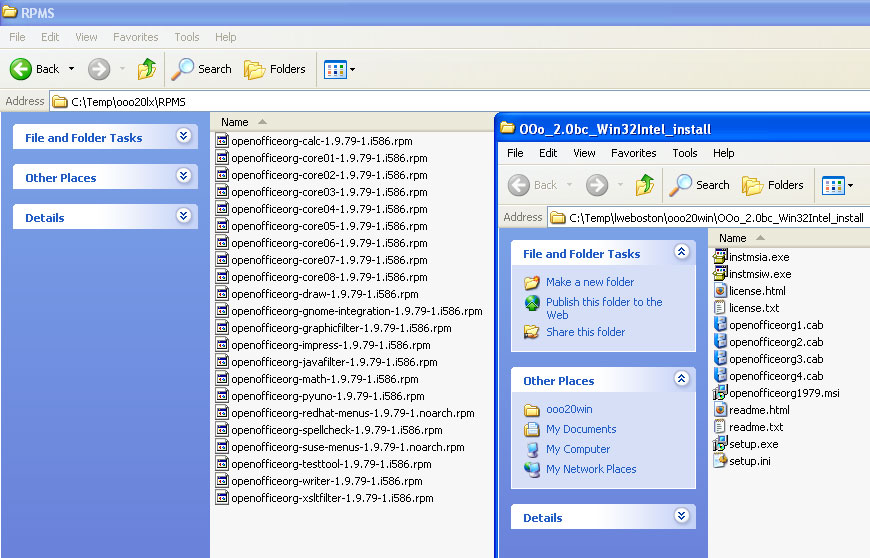Image resolution: width=870 pixels, height=558 pixels.
Task: Click the RPMS window address bar path
Action: [x=128, y=101]
